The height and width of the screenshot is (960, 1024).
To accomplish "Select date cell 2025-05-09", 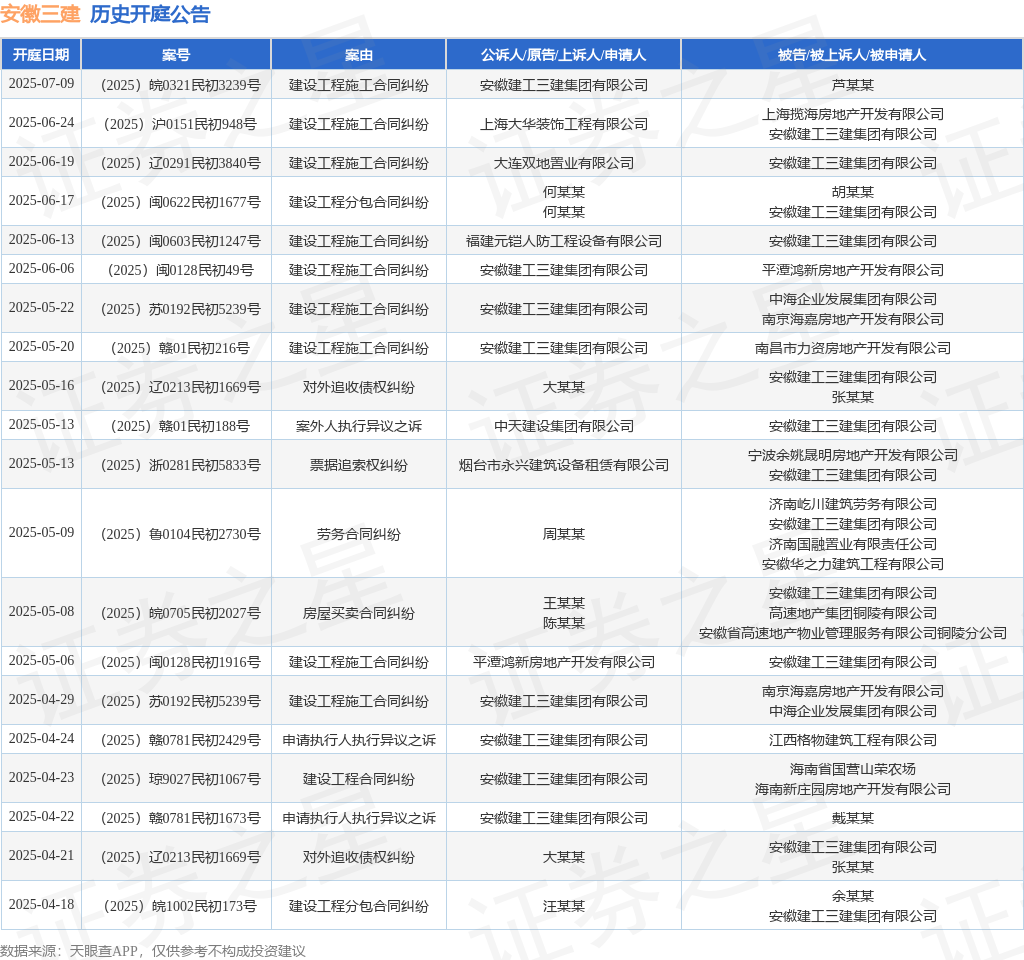I will tap(41, 532).
